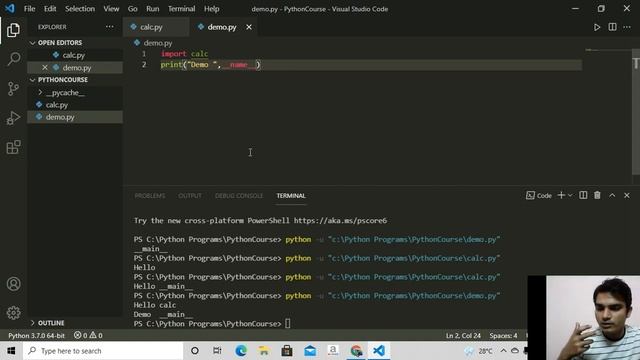Image resolution: width=640 pixels, height=360 pixels.
Task: Select the demo.py editor tab
Action: [223, 27]
